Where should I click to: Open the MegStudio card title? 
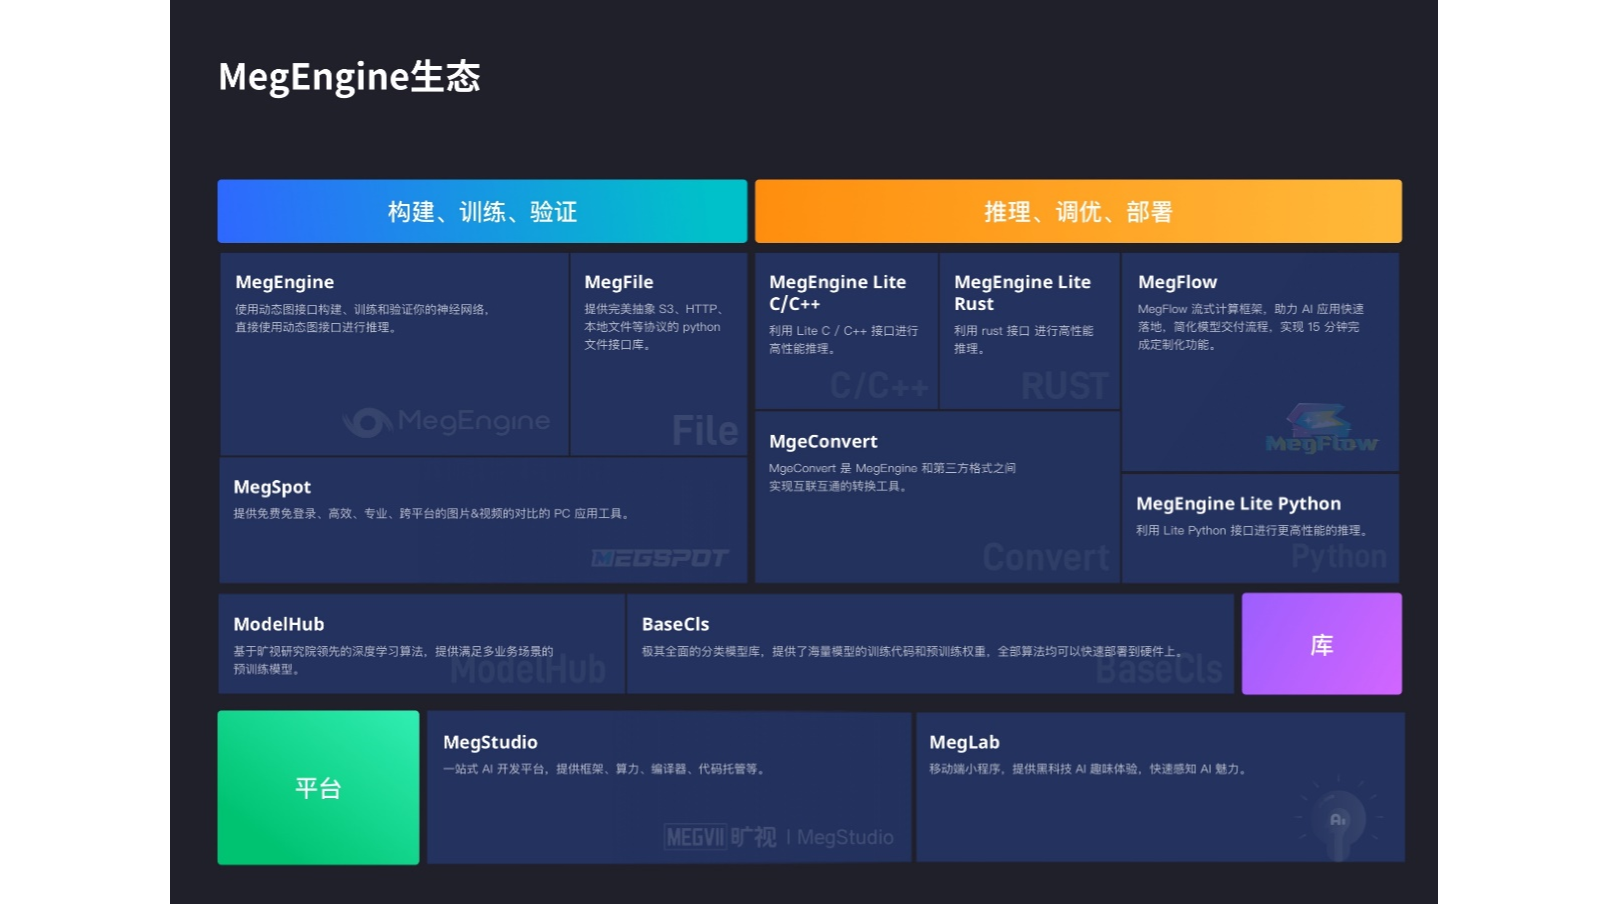tap(490, 742)
